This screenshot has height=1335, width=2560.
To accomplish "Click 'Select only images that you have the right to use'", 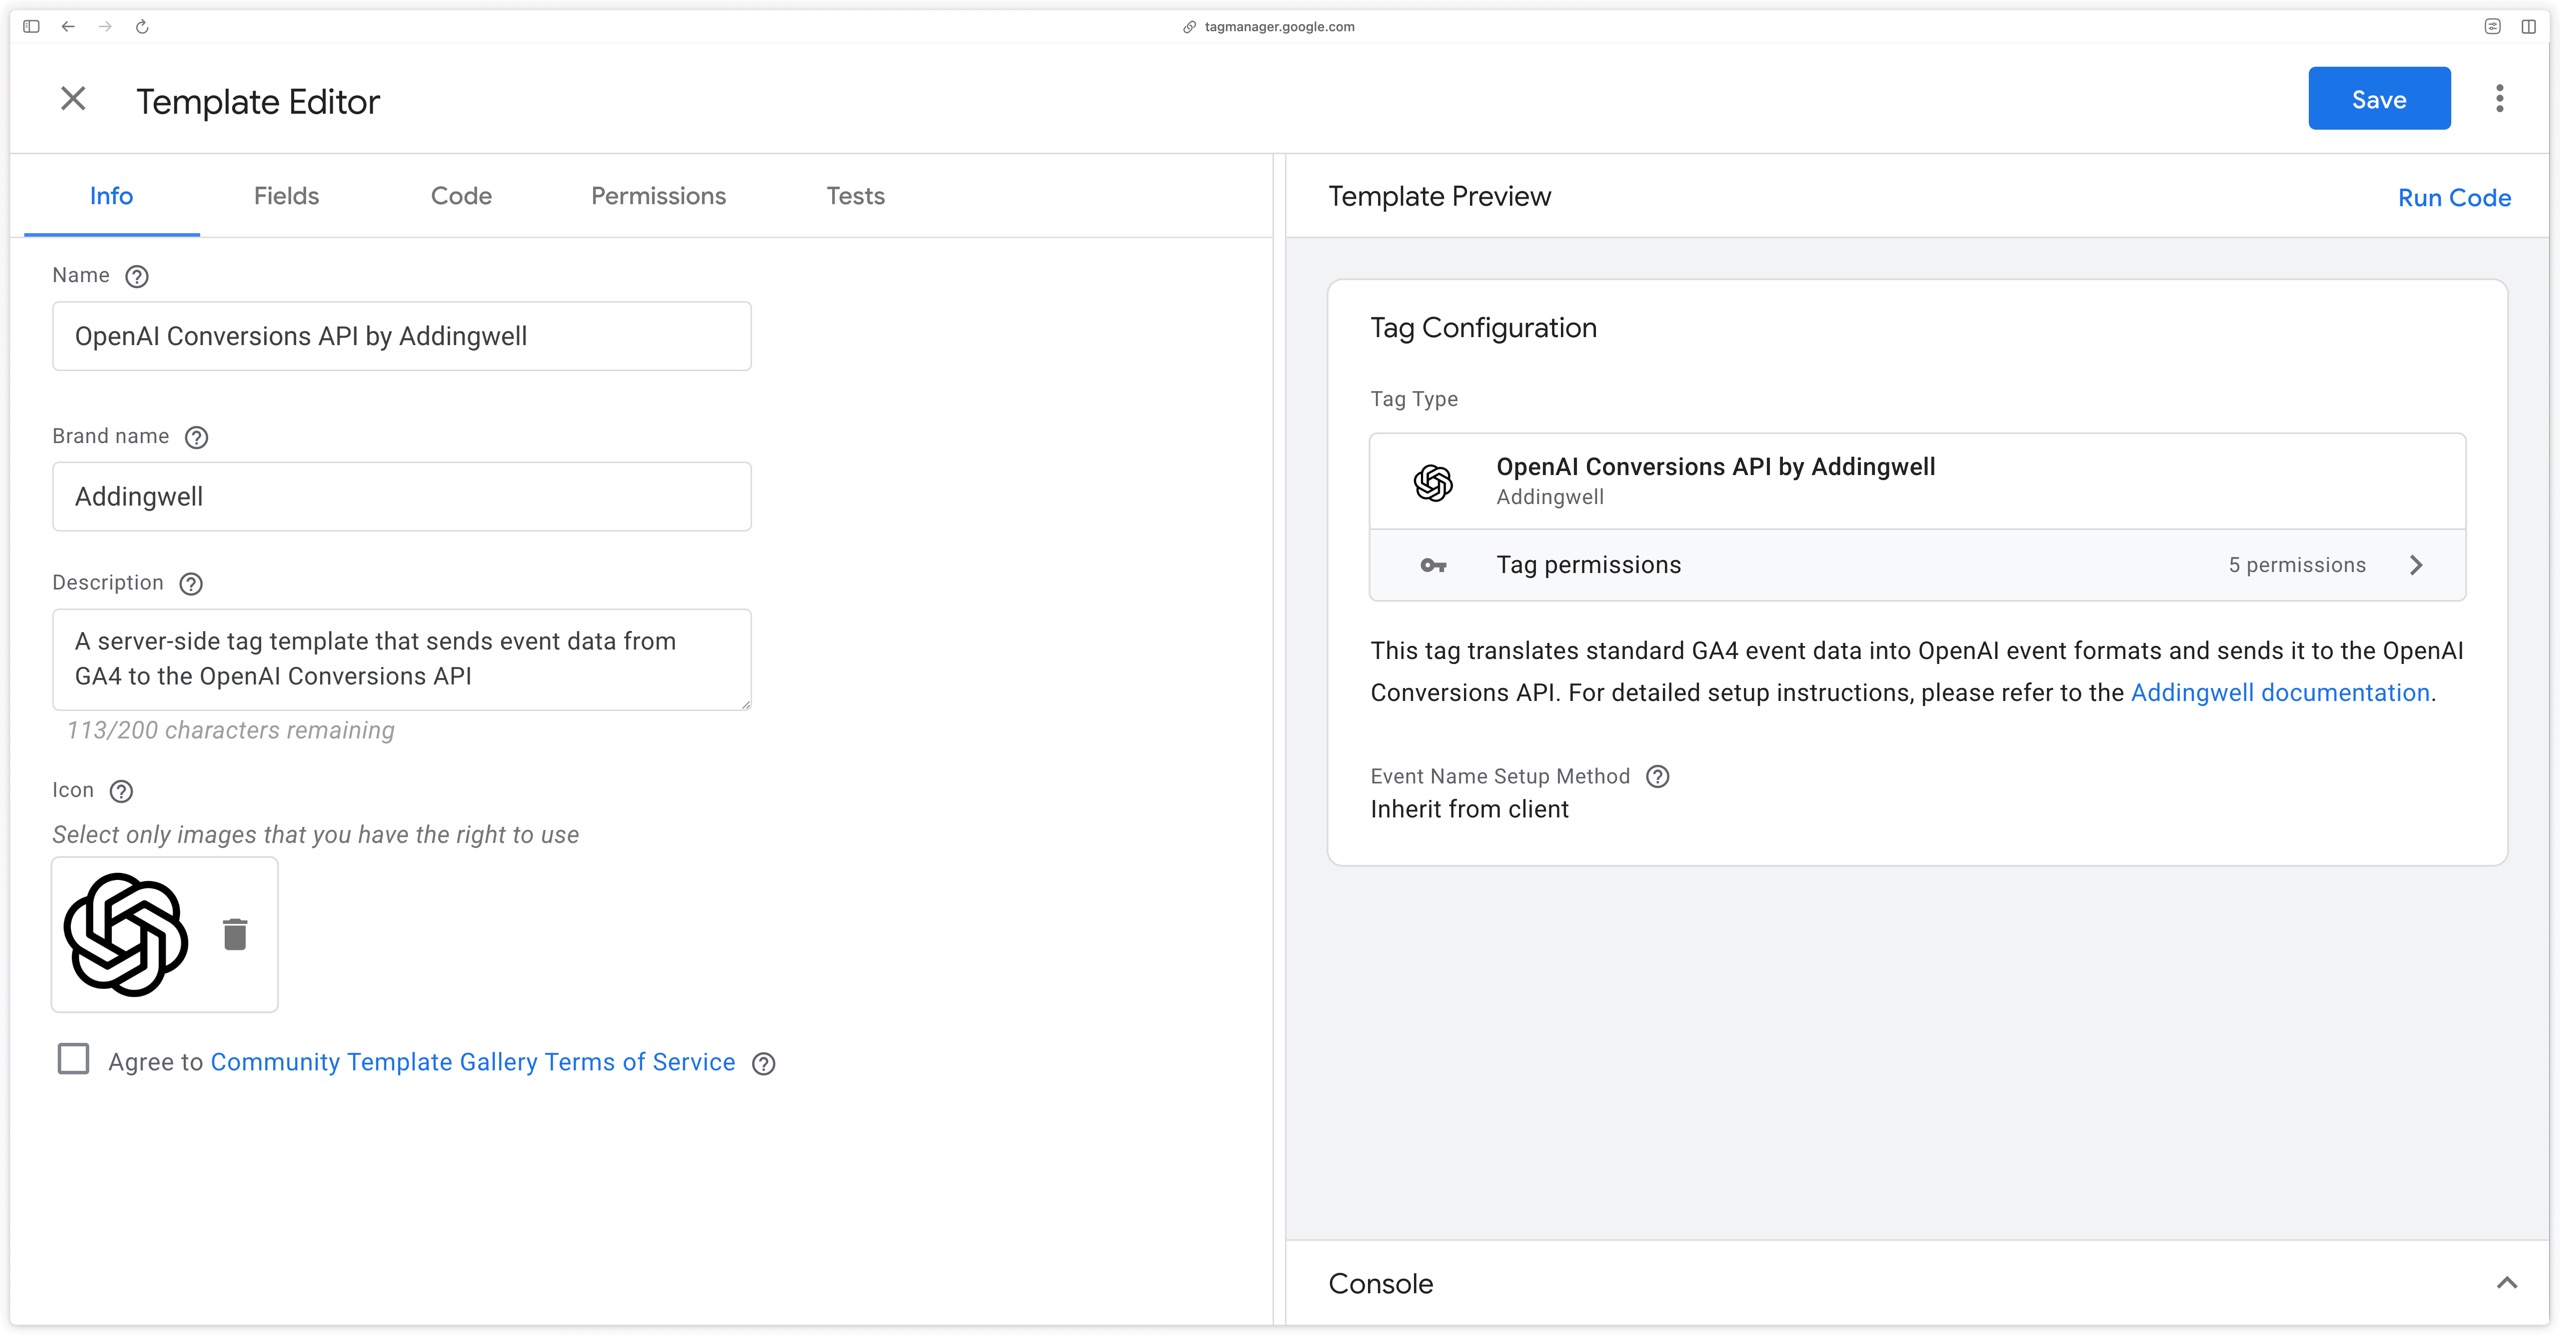I will [x=316, y=836].
